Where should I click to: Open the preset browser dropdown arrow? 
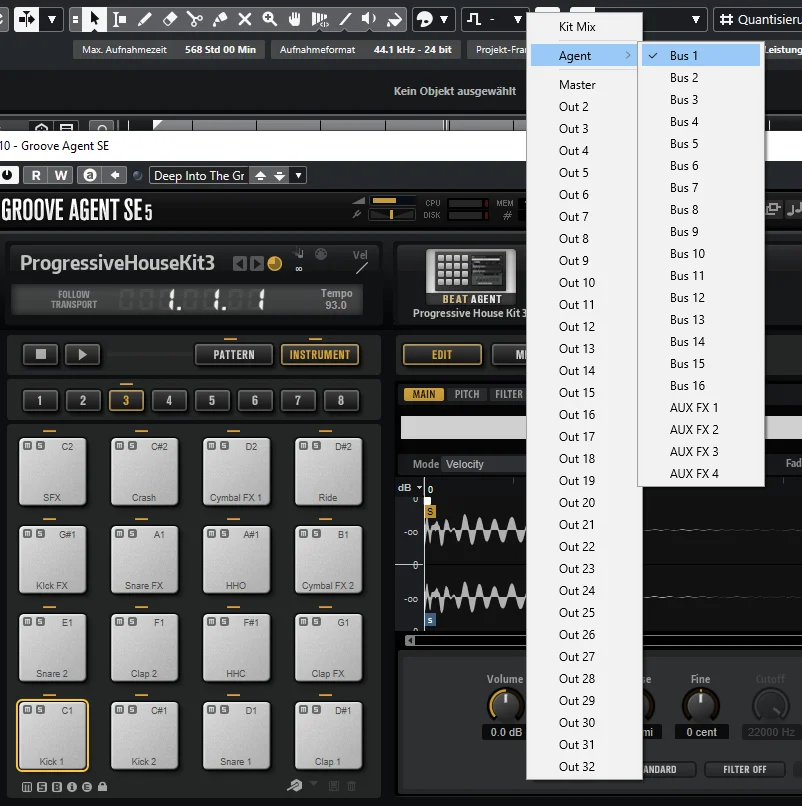point(298,176)
